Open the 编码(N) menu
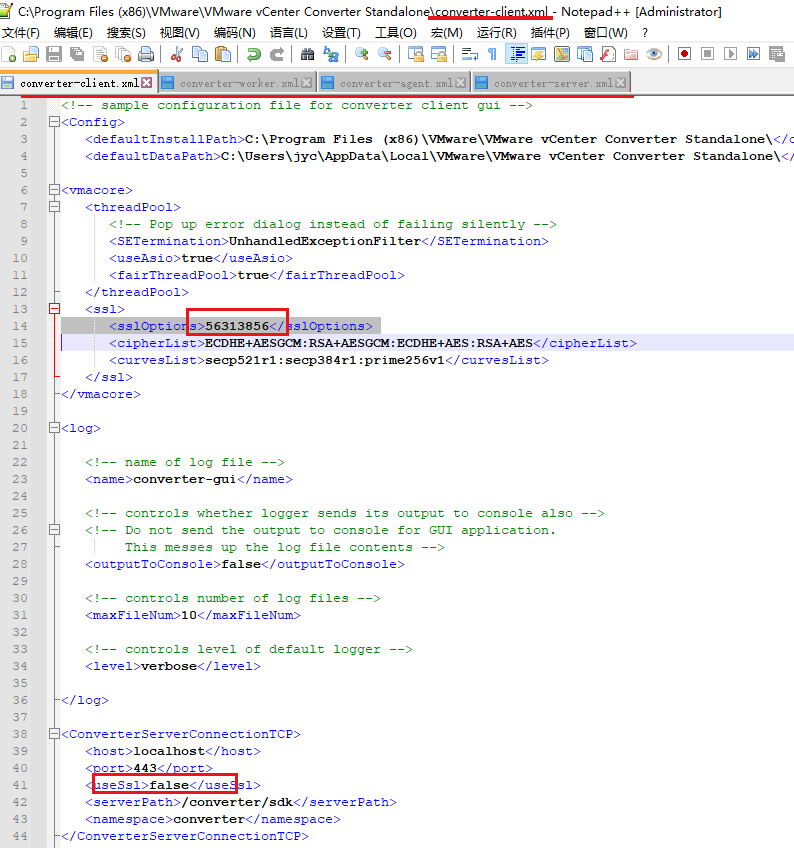The width and height of the screenshot is (794, 848). coord(234,33)
